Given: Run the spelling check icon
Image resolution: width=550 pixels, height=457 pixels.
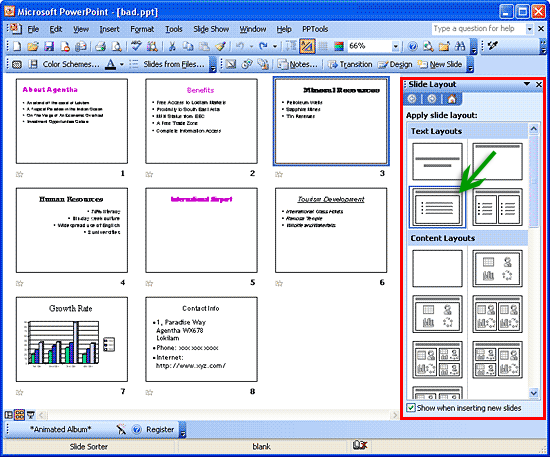Looking at the screenshot, I should pos(136,46).
